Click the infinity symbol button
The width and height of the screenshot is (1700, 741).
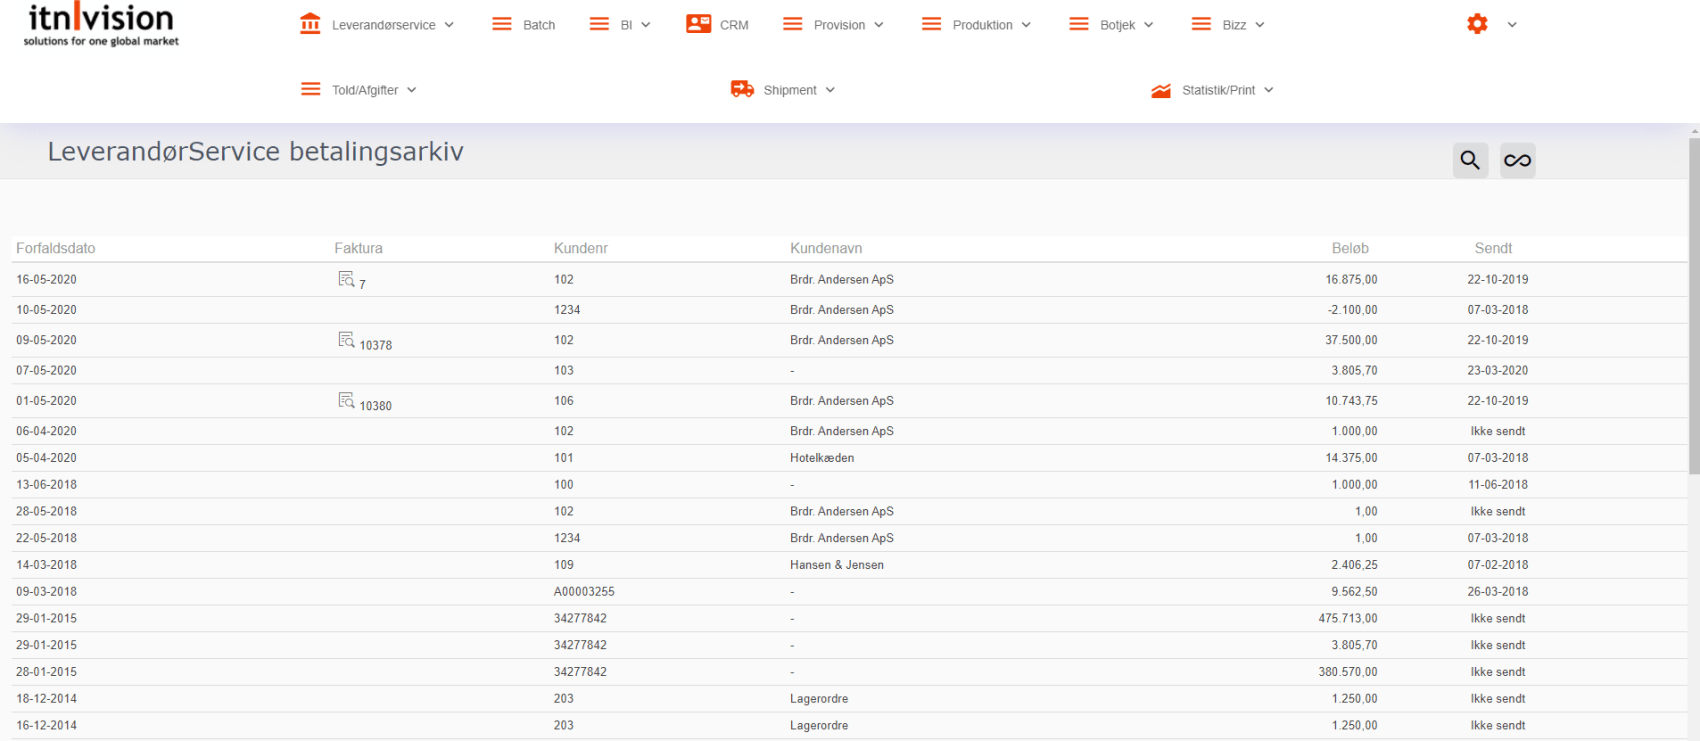(1517, 160)
